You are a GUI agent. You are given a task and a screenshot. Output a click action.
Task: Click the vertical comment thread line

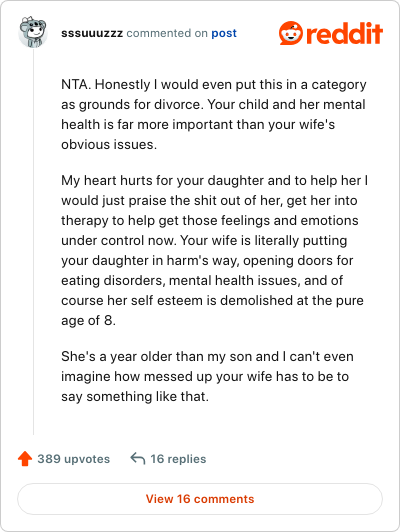[33, 243]
